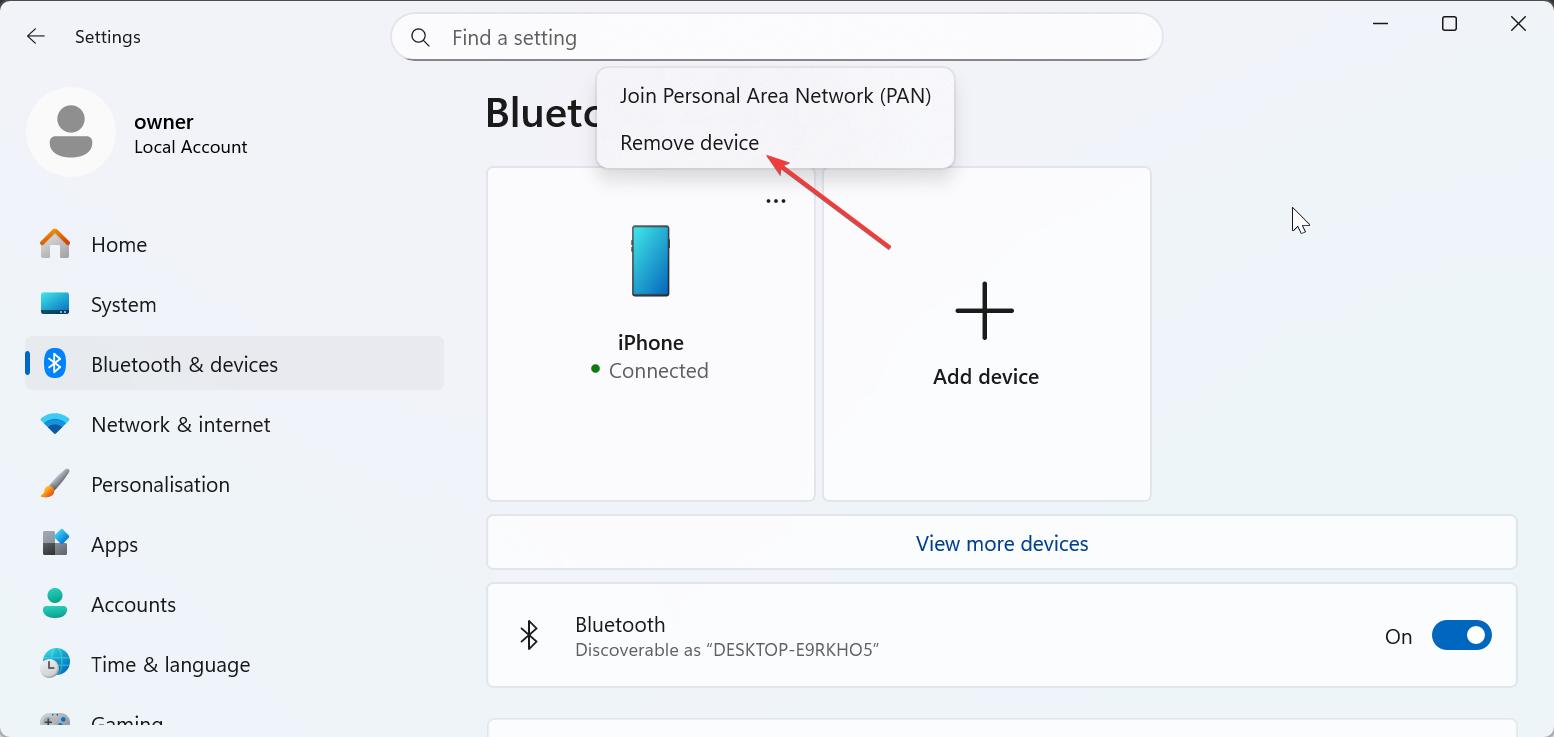Open Personalisation settings

160,485
